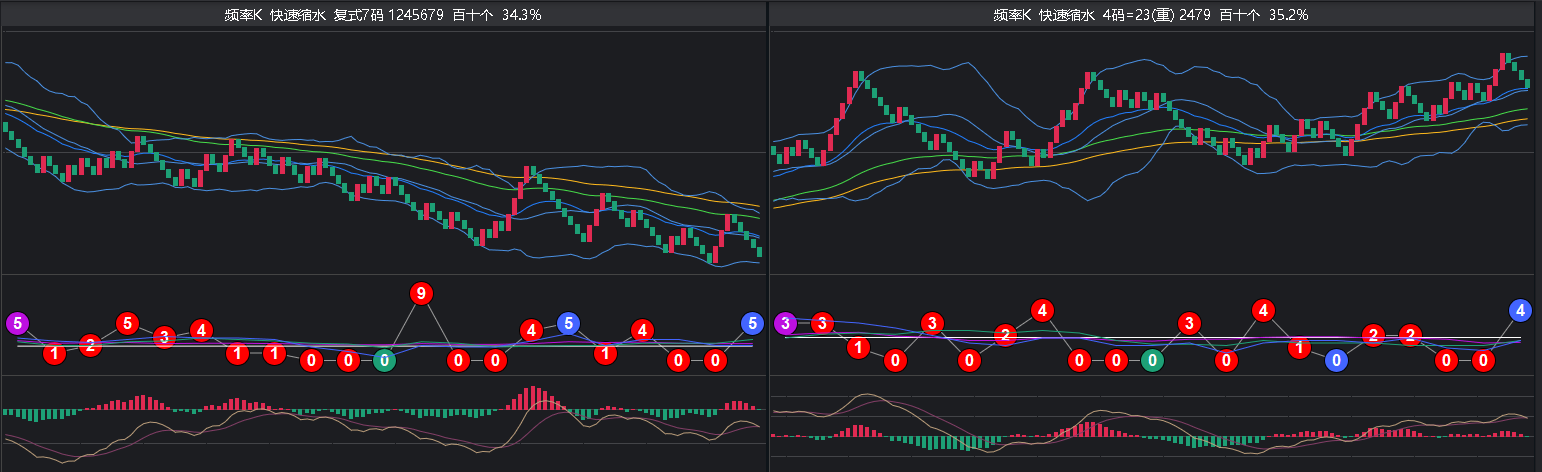Select the green 0 marker in right chart

1153,360
